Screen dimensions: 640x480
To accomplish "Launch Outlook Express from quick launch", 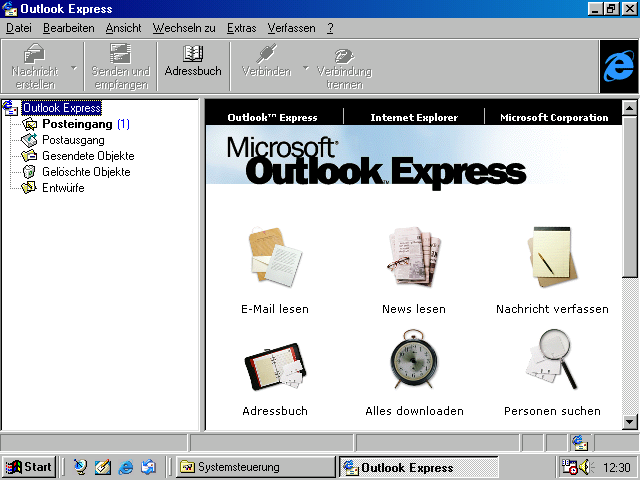I will tap(149, 467).
